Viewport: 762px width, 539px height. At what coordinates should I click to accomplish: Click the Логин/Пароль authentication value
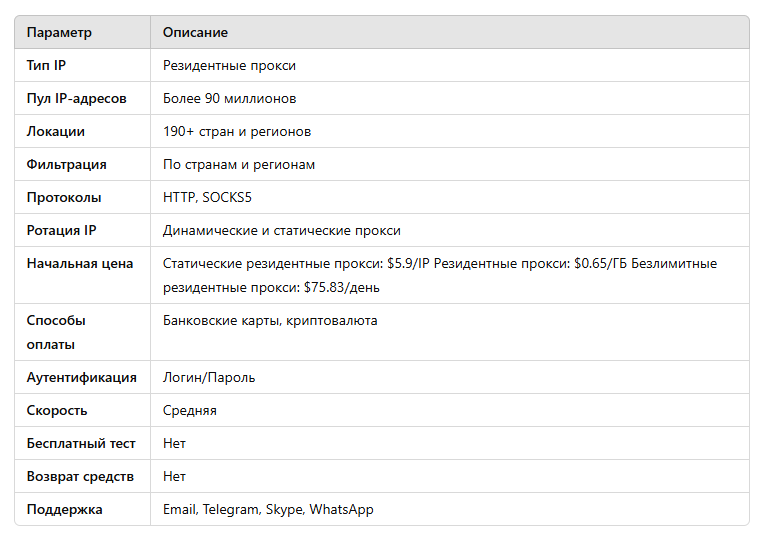click(208, 378)
